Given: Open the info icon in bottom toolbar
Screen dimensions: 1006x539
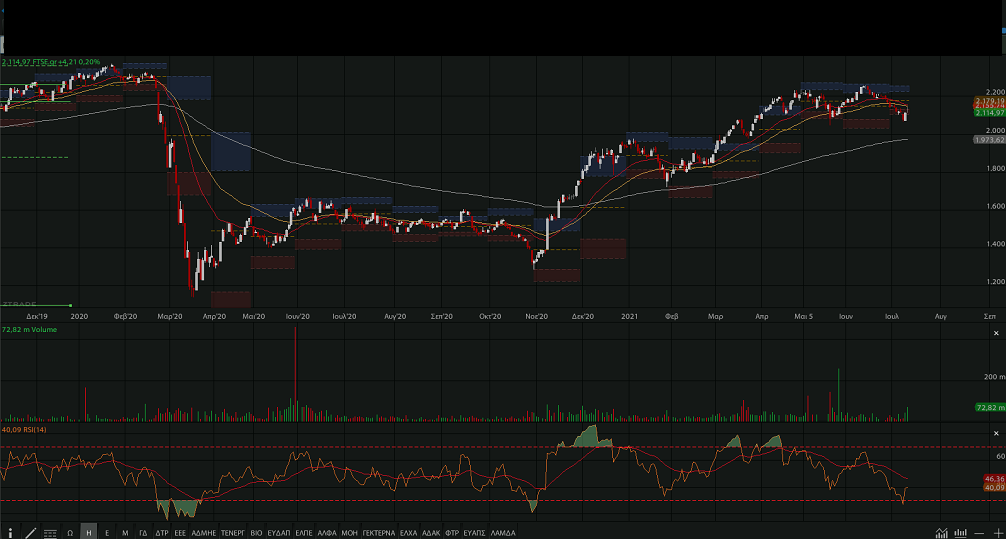Looking at the screenshot, I should coord(11,533).
